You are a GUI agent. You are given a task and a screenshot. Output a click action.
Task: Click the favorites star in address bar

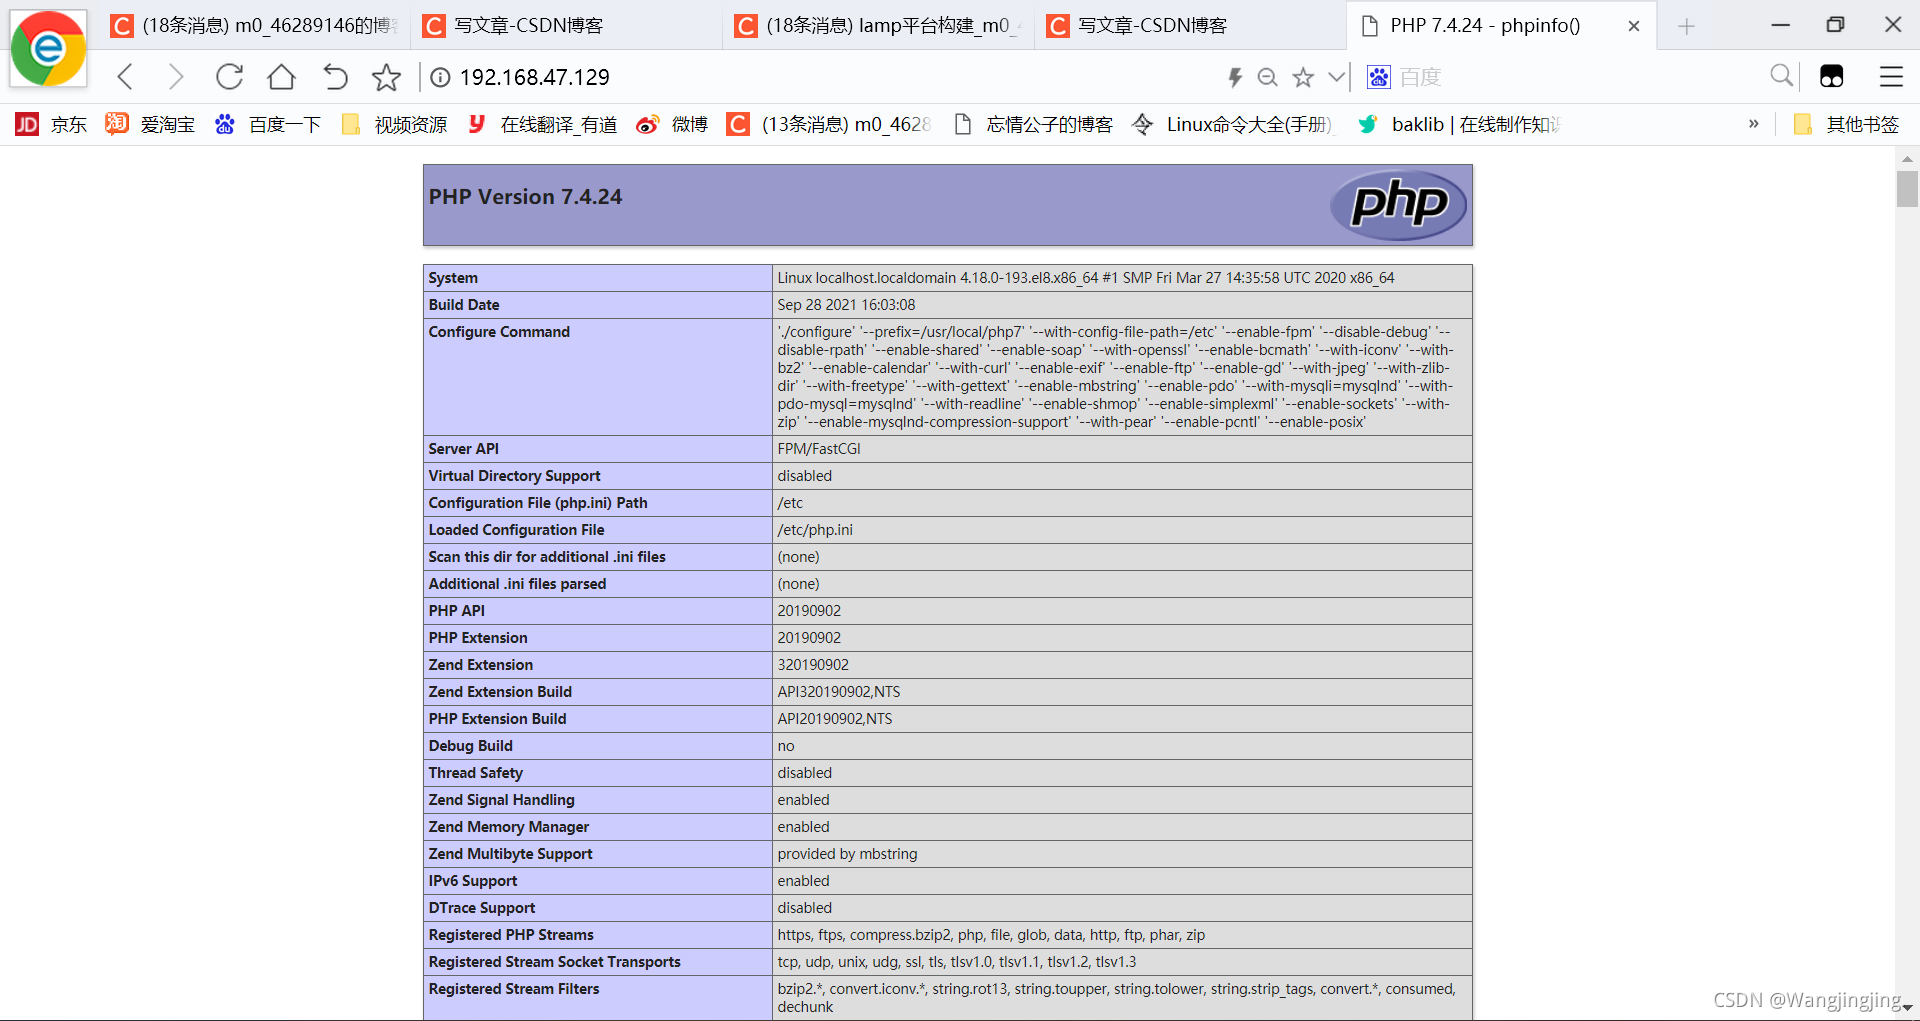[x=1303, y=77]
